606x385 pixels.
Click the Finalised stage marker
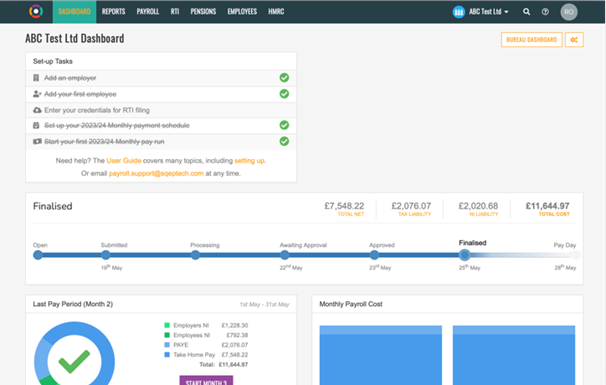pyautogui.click(x=465, y=255)
